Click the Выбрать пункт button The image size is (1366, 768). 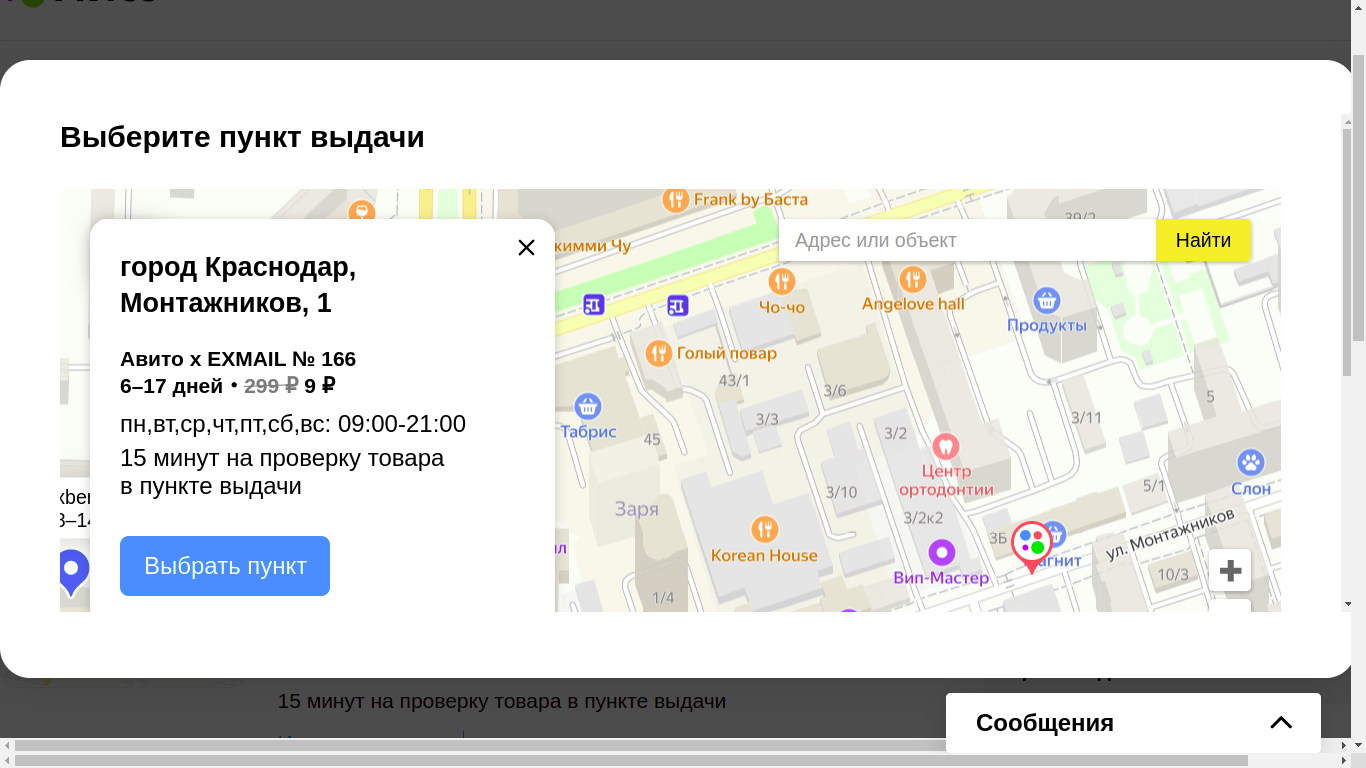tap(225, 566)
